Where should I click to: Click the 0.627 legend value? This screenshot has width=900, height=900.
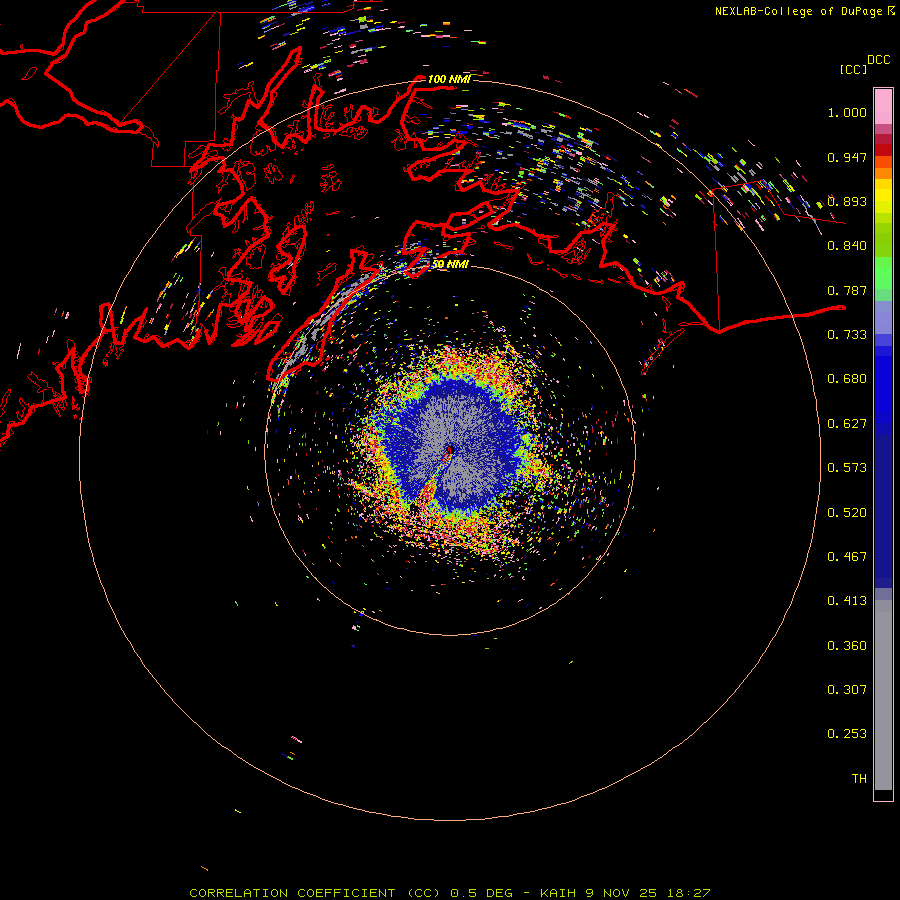847,424
